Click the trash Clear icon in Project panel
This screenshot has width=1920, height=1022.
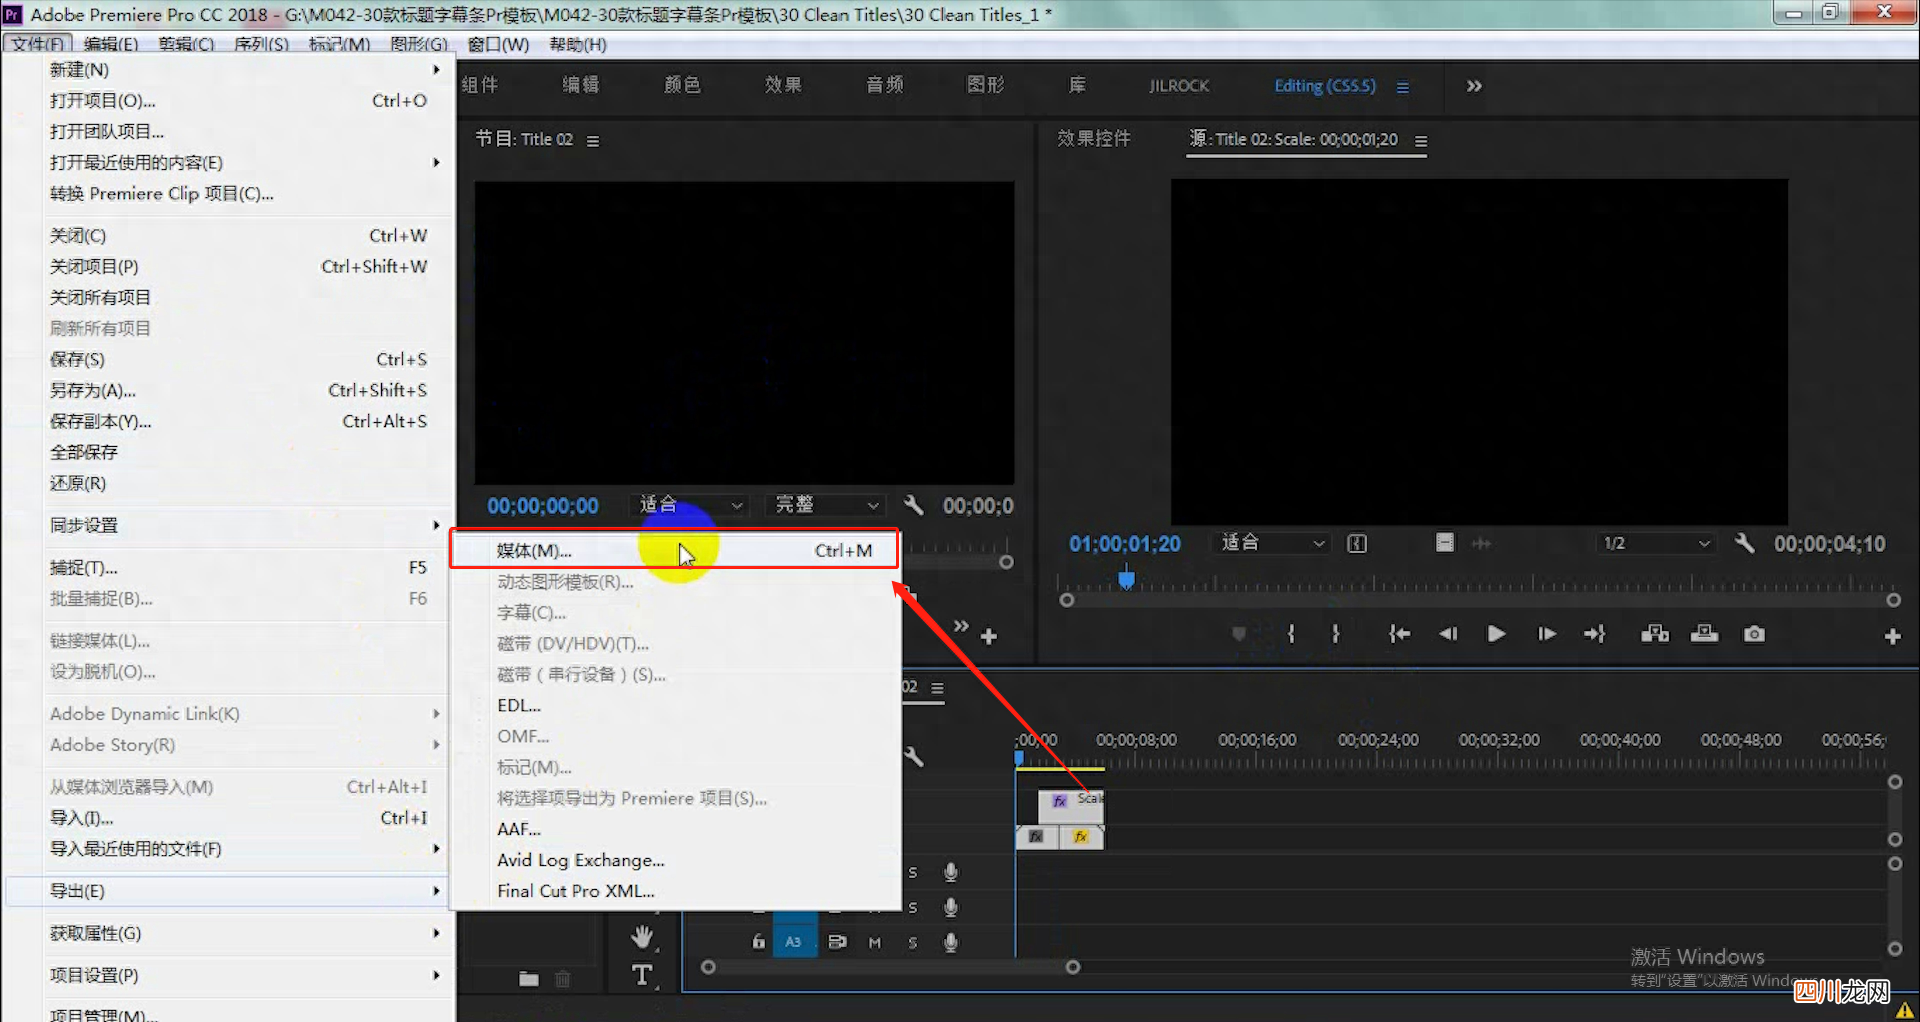tap(563, 979)
